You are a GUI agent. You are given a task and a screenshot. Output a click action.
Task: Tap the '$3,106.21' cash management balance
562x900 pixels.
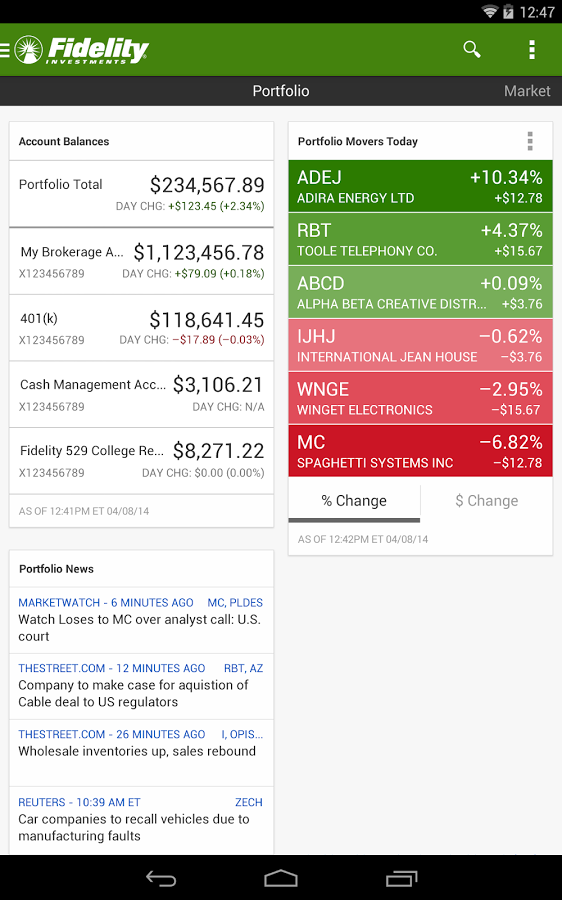coord(218,385)
